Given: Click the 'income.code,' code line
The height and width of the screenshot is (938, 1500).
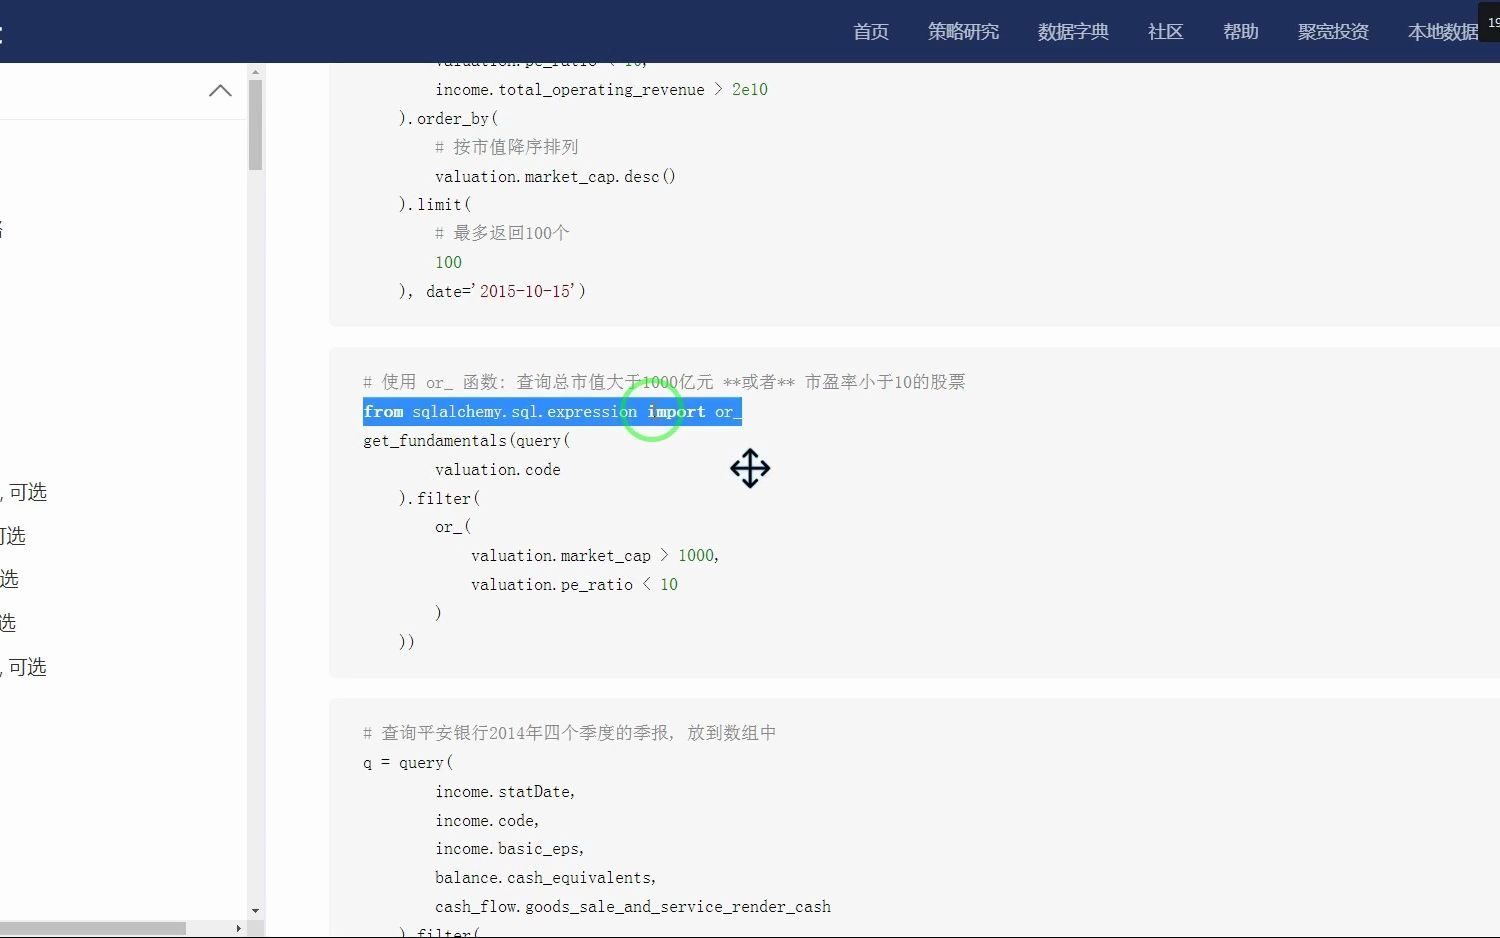Looking at the screenshot, I should [487, 821].
